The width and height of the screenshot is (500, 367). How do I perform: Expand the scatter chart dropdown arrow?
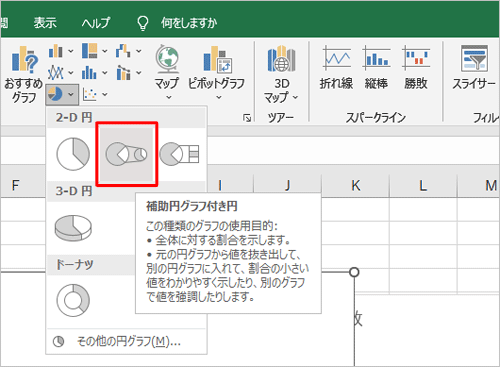point(105,95)
